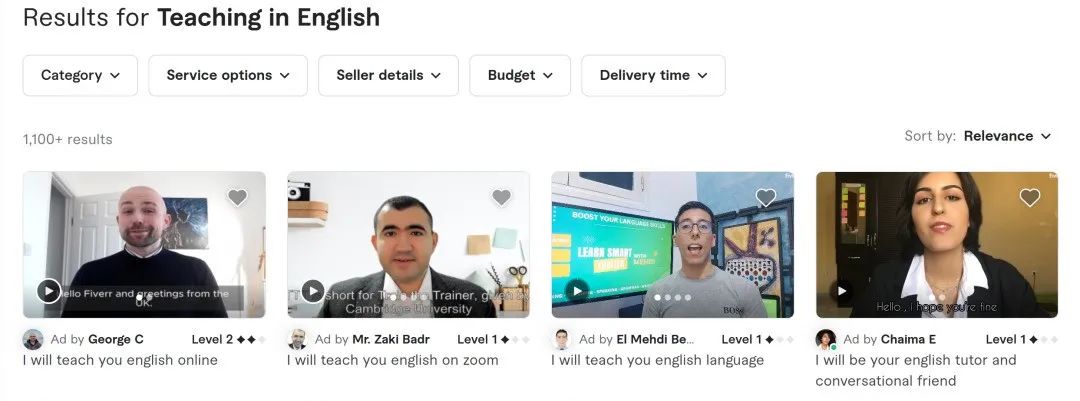Open Chaima E's profile avatar

825,340
